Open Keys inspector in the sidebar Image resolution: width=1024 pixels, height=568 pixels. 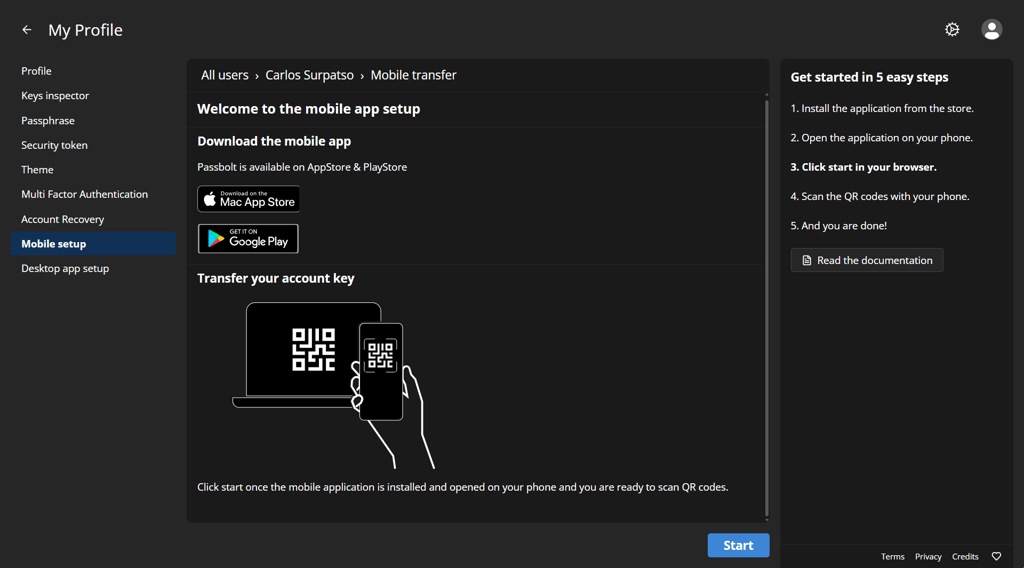pyautogui.click(x=93, y=95)
